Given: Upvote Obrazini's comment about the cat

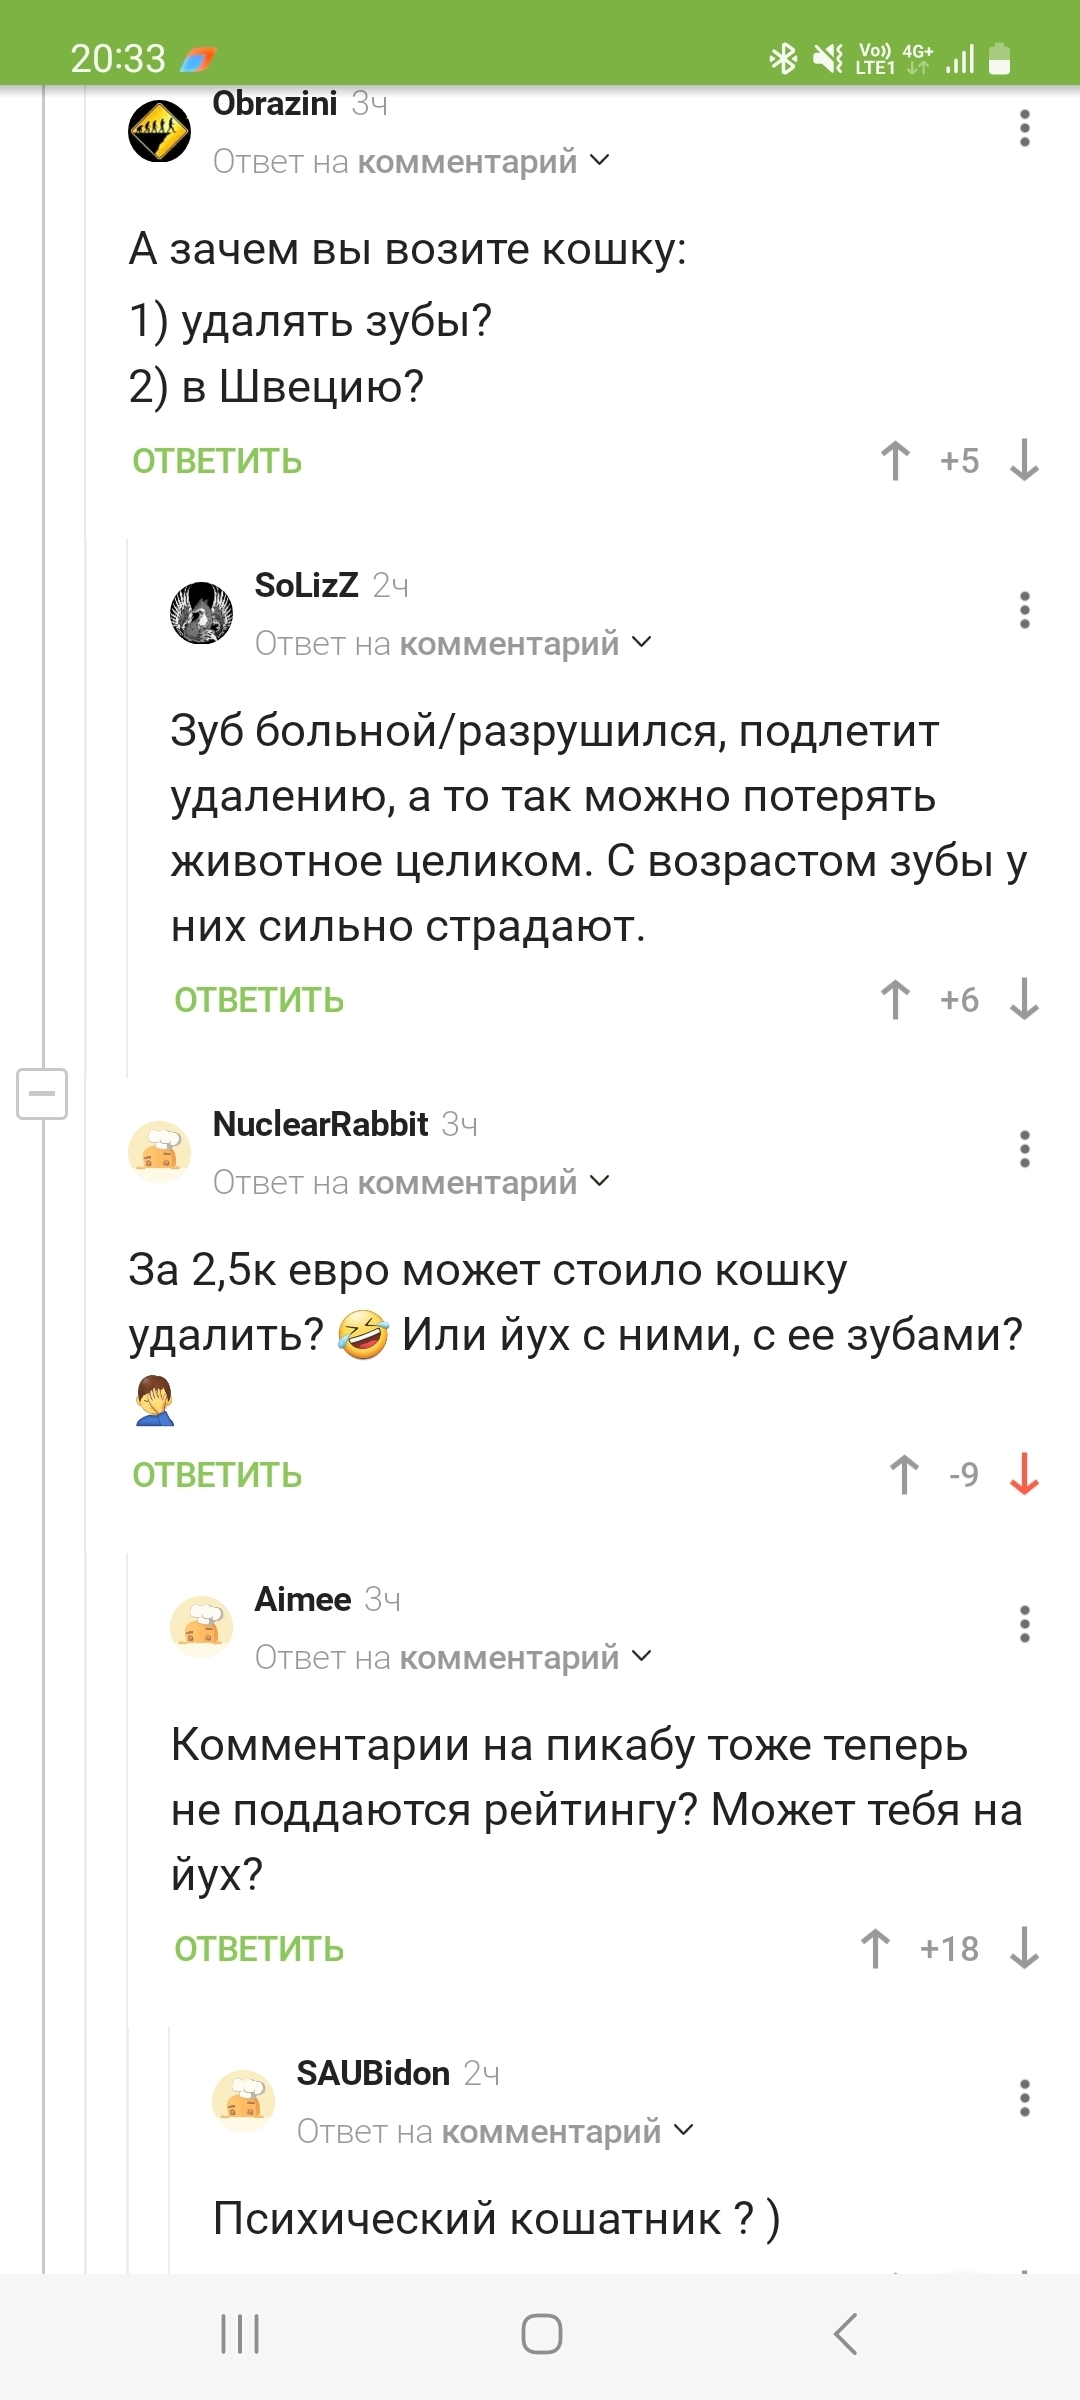Looking at the screenshot, I should point(895,461).
